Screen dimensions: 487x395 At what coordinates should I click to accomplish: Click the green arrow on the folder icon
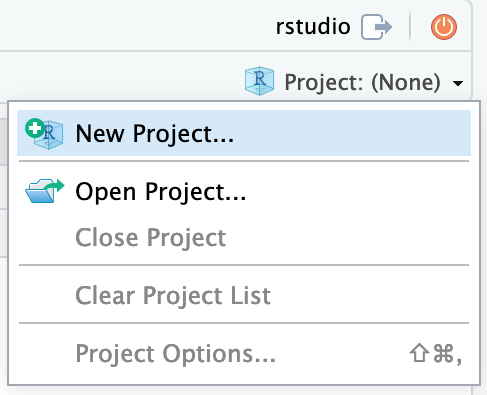pyautogui.click(x=55, y=185)
